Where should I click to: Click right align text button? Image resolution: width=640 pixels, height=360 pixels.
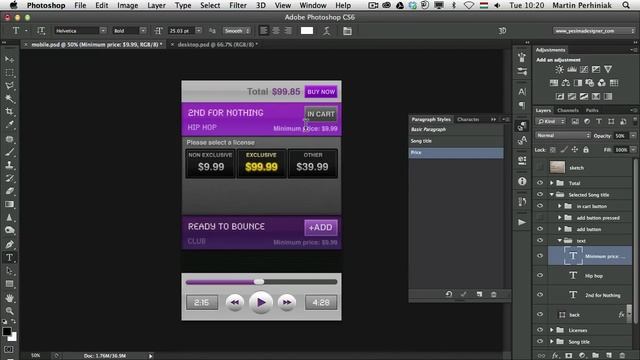pos(289,31)
